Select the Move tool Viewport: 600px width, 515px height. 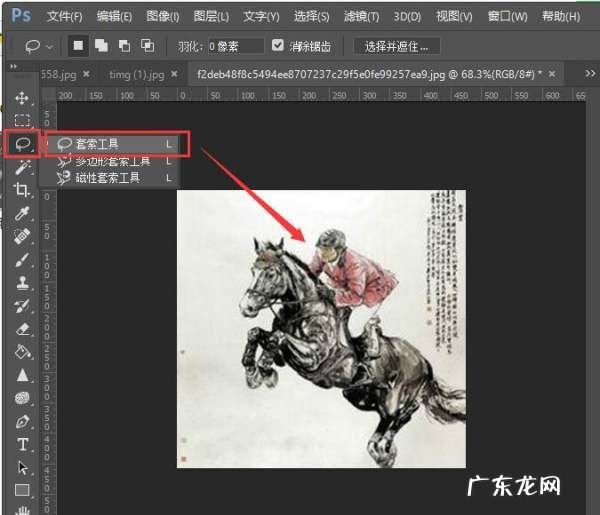(22, 99)
